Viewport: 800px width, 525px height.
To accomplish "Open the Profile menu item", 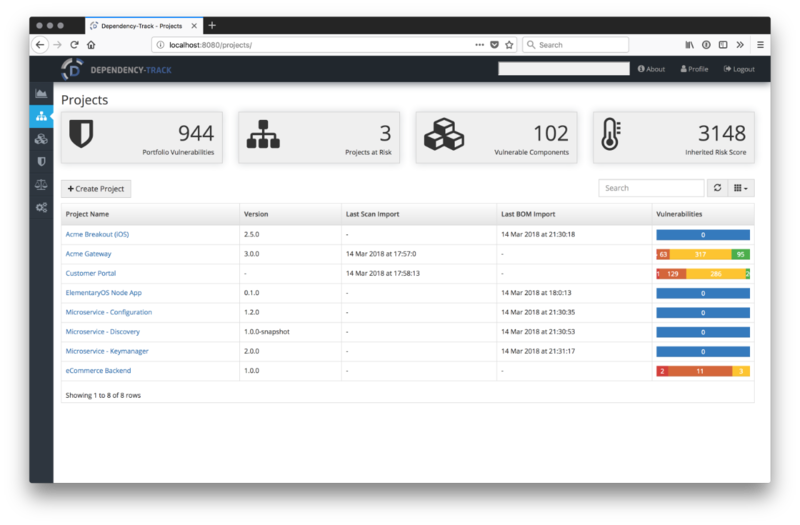I will tap(694, 69).
